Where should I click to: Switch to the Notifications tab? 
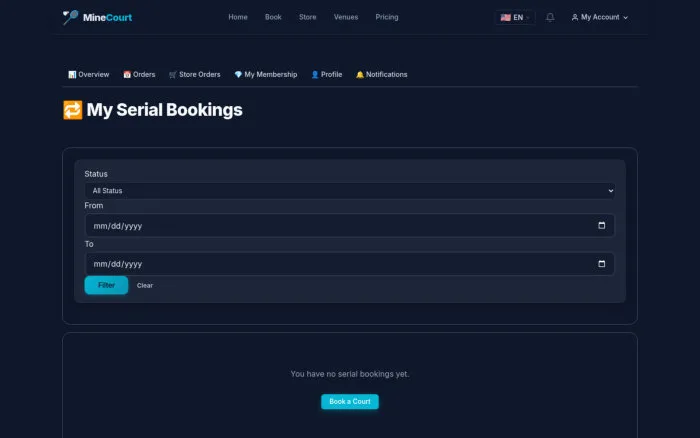[x=382, y=75]
